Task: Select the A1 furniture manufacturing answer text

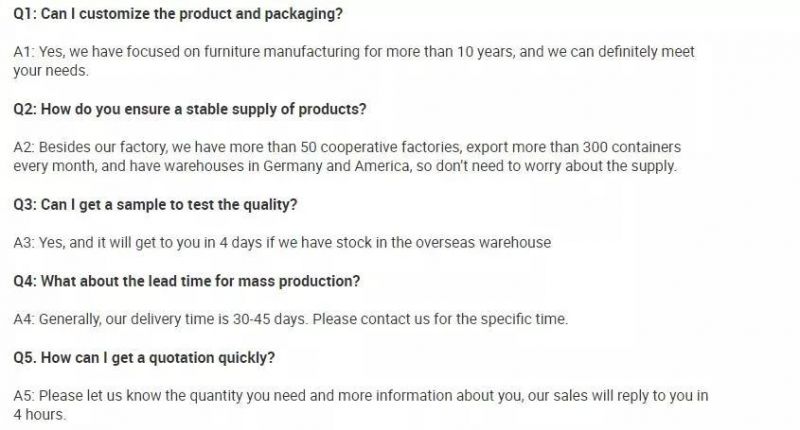Action: point(354,61)
